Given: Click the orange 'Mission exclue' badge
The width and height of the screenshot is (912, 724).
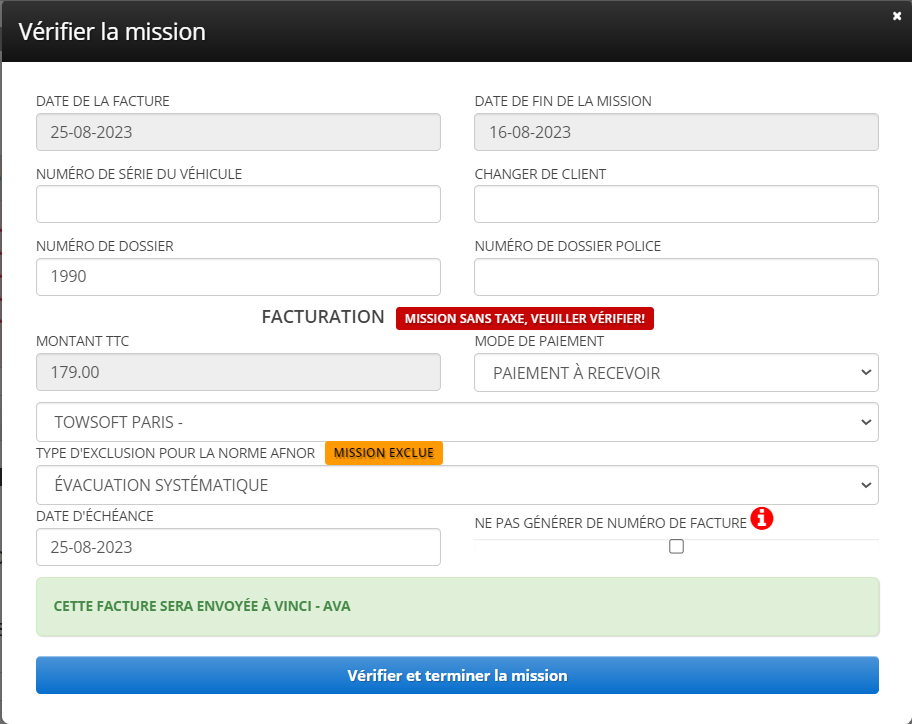Looking at the screenshot, I should [x=384, y=453].
